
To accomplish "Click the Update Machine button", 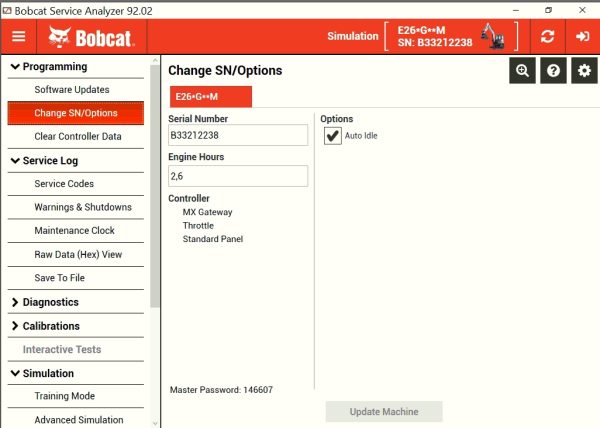I will pyautogui.click(x=384, y=412).
